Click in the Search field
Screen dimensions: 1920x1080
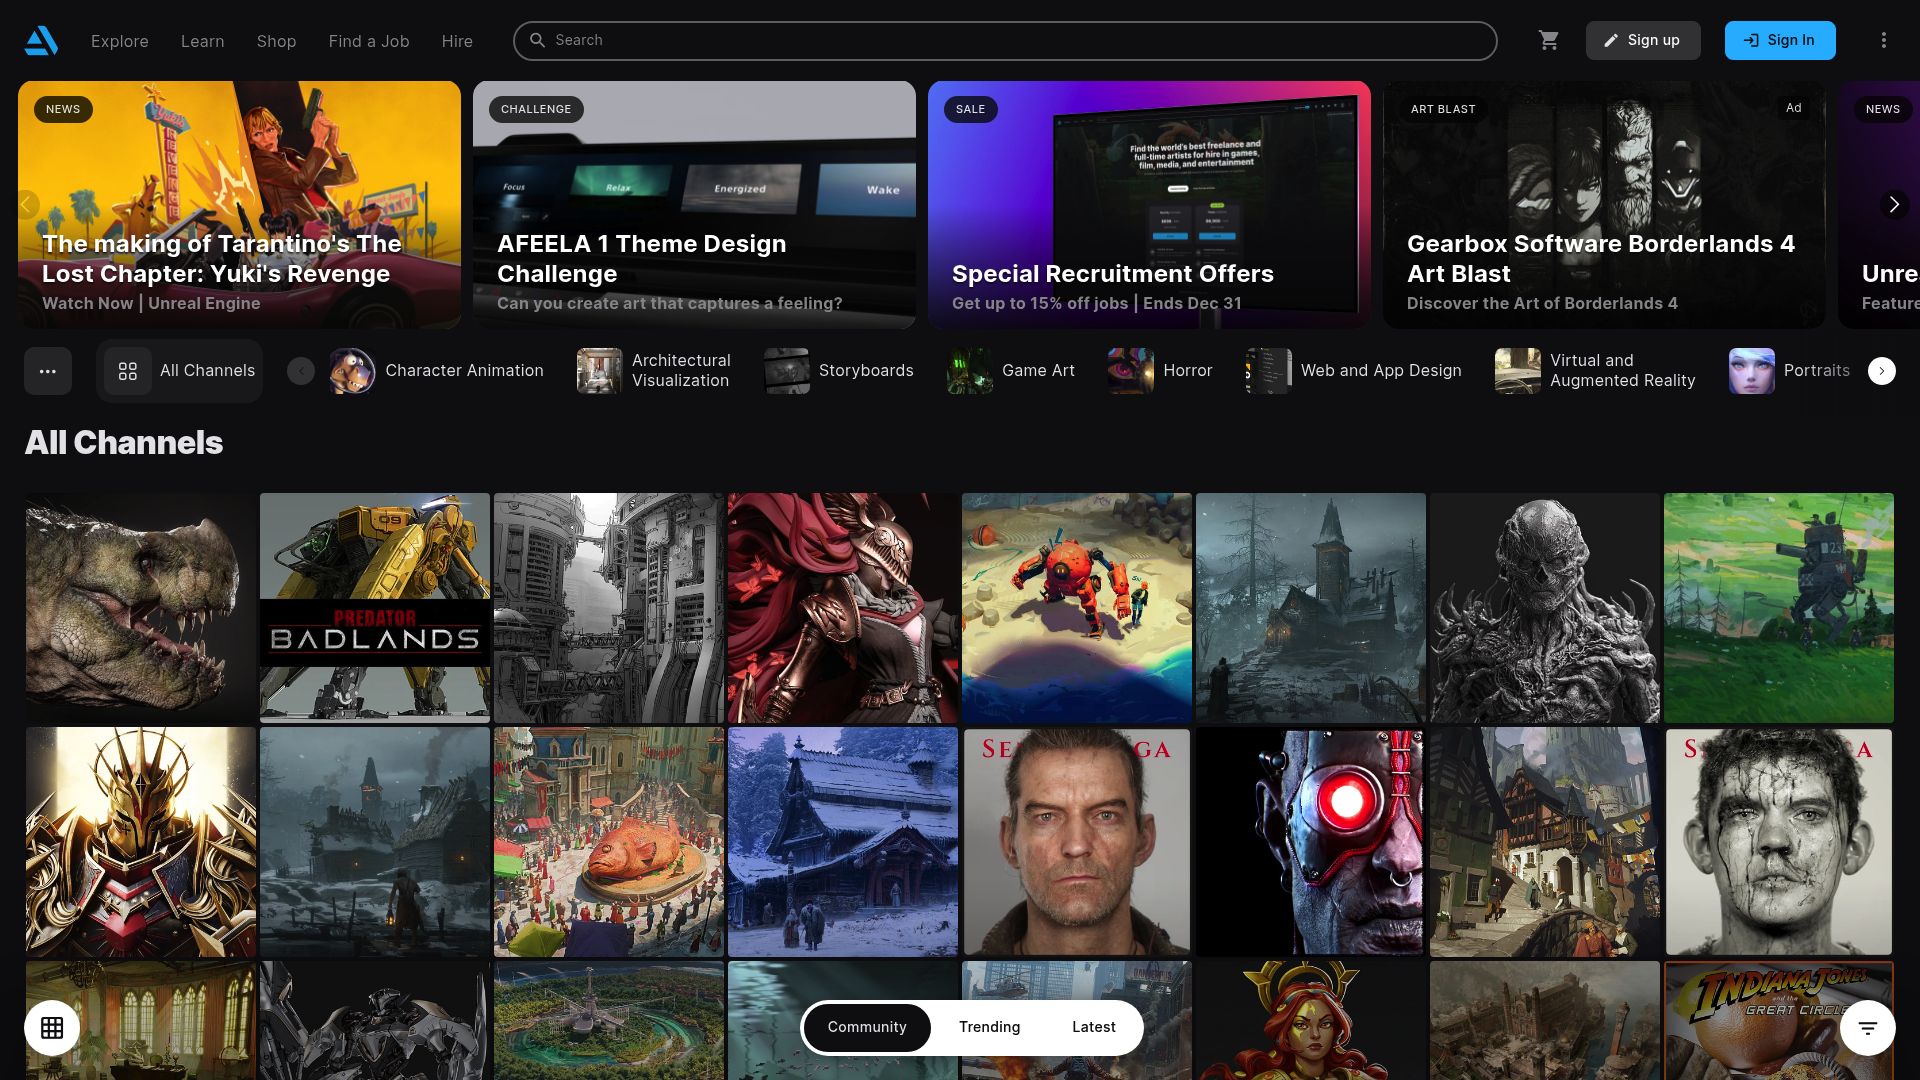pos(1005,41)
